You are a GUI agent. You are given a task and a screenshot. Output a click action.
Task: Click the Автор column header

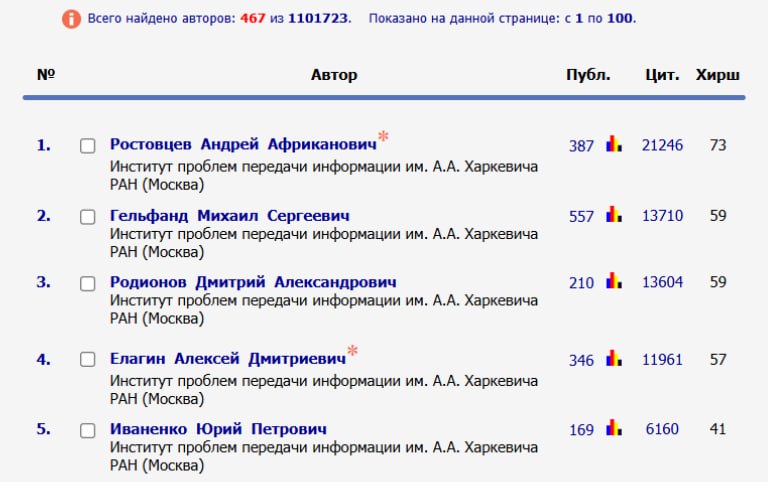[x=334, y=75]
